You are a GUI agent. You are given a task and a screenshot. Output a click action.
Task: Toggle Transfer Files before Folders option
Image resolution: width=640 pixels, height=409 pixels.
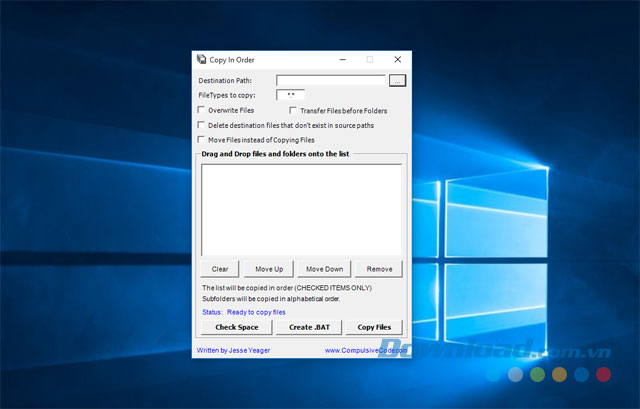point(293,110)
